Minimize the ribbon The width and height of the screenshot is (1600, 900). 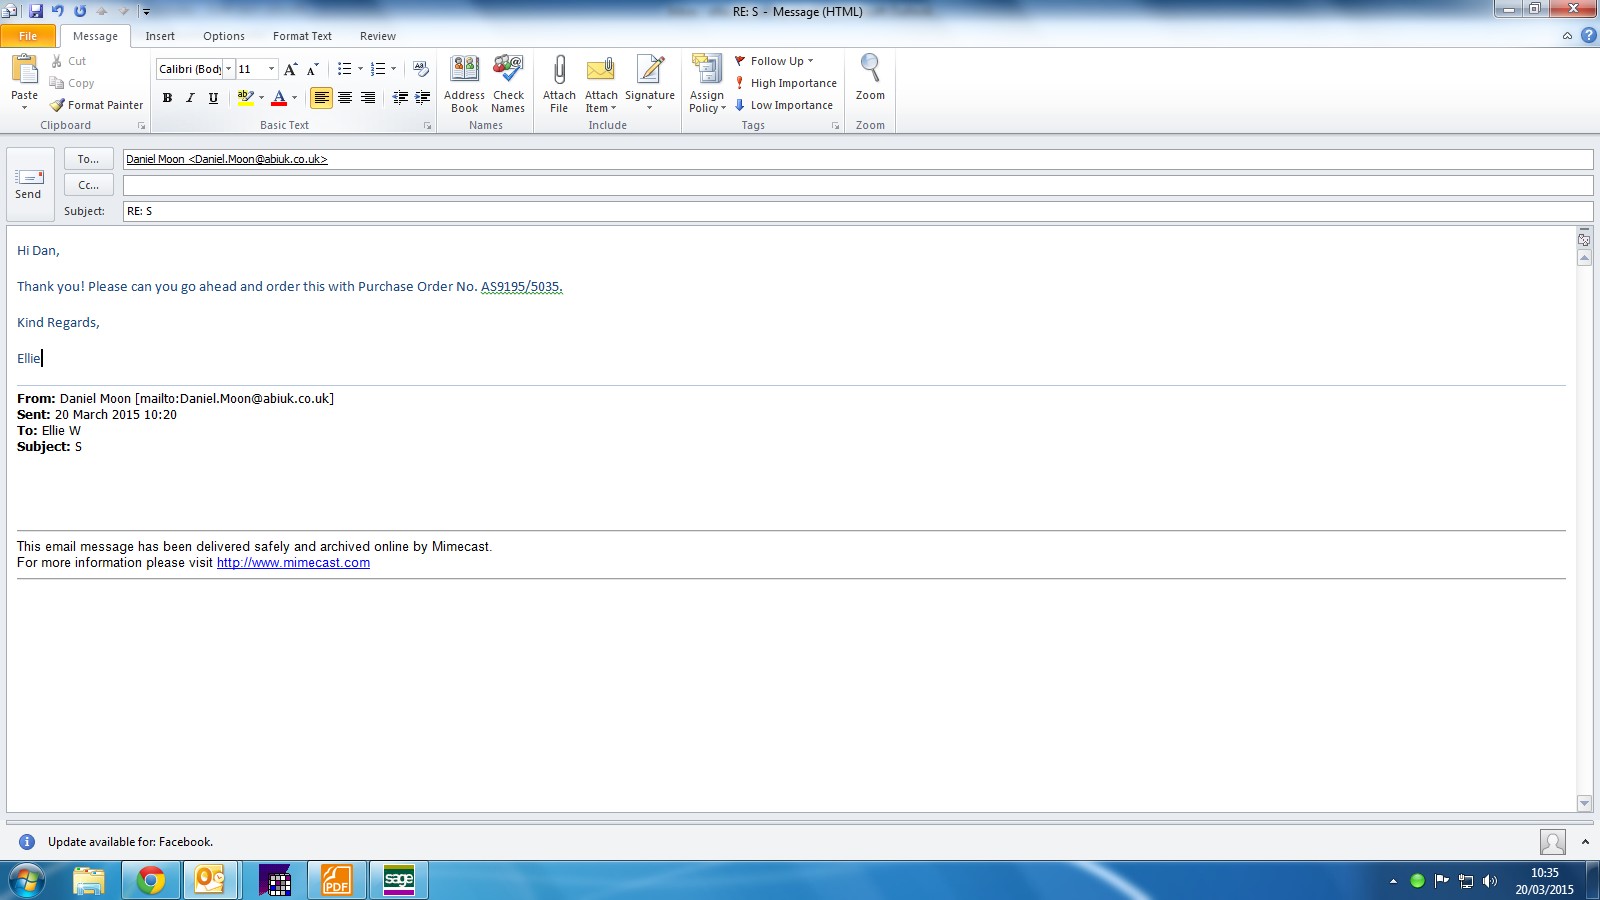tap(1567, 36)
